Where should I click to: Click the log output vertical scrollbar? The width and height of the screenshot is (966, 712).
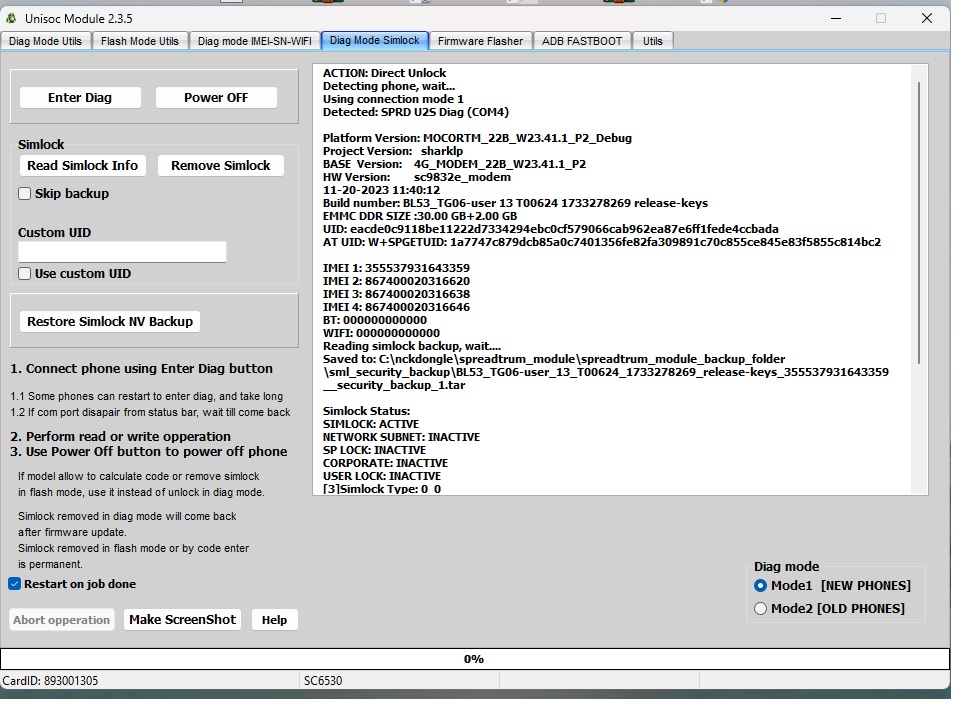pos(919,220)
